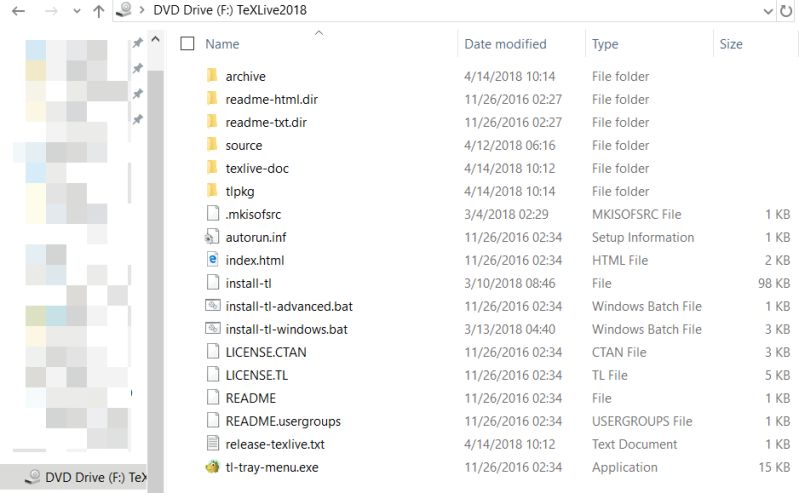Click the MKISOFSRC File type cell
The image size is (799, 493).
636,214
